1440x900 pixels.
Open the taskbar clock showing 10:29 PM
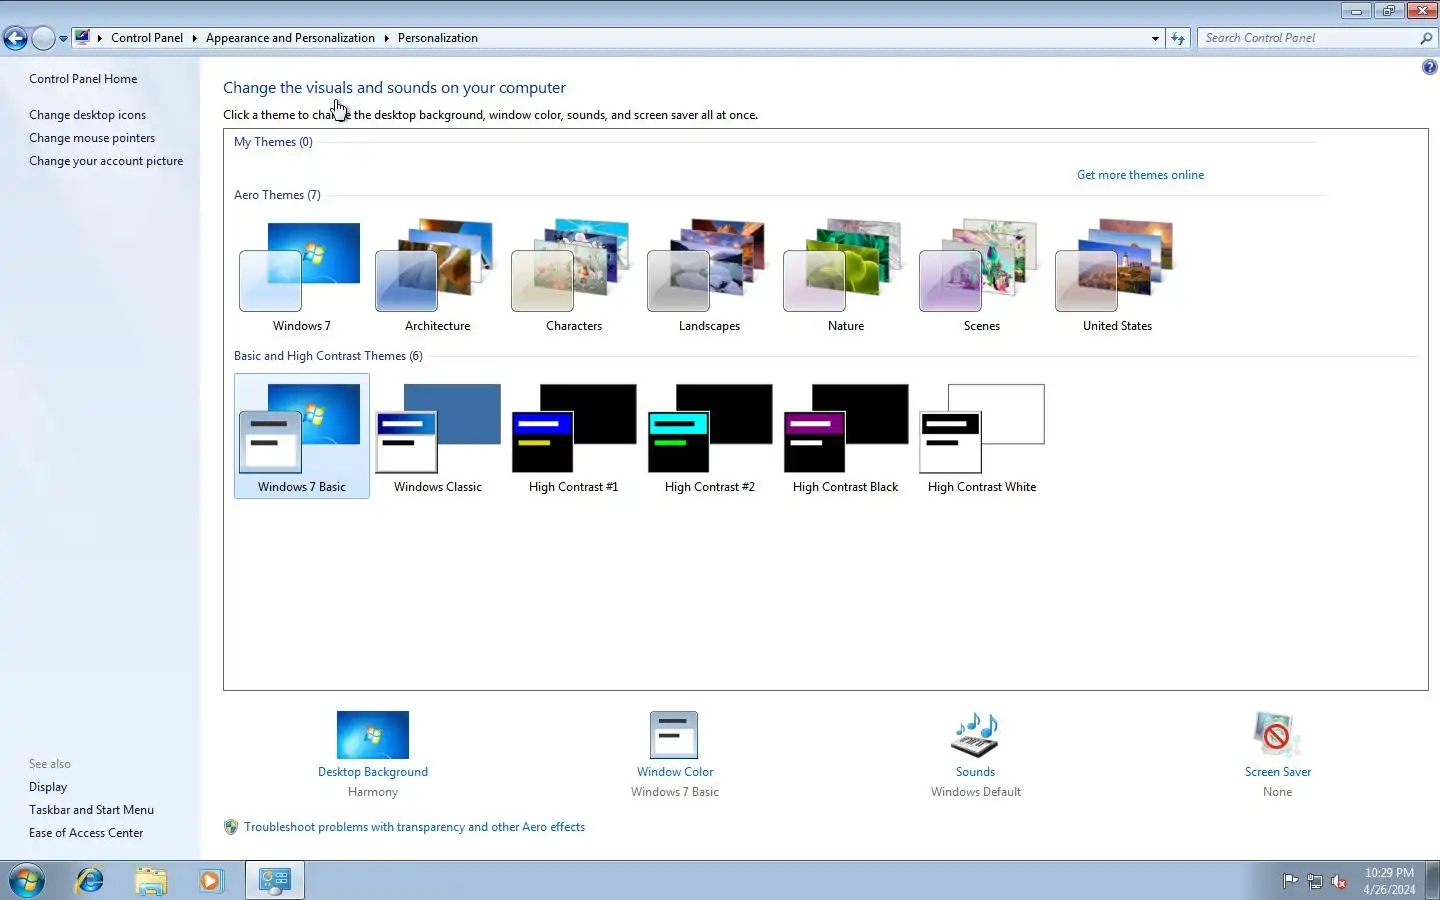coord(1389,881)
